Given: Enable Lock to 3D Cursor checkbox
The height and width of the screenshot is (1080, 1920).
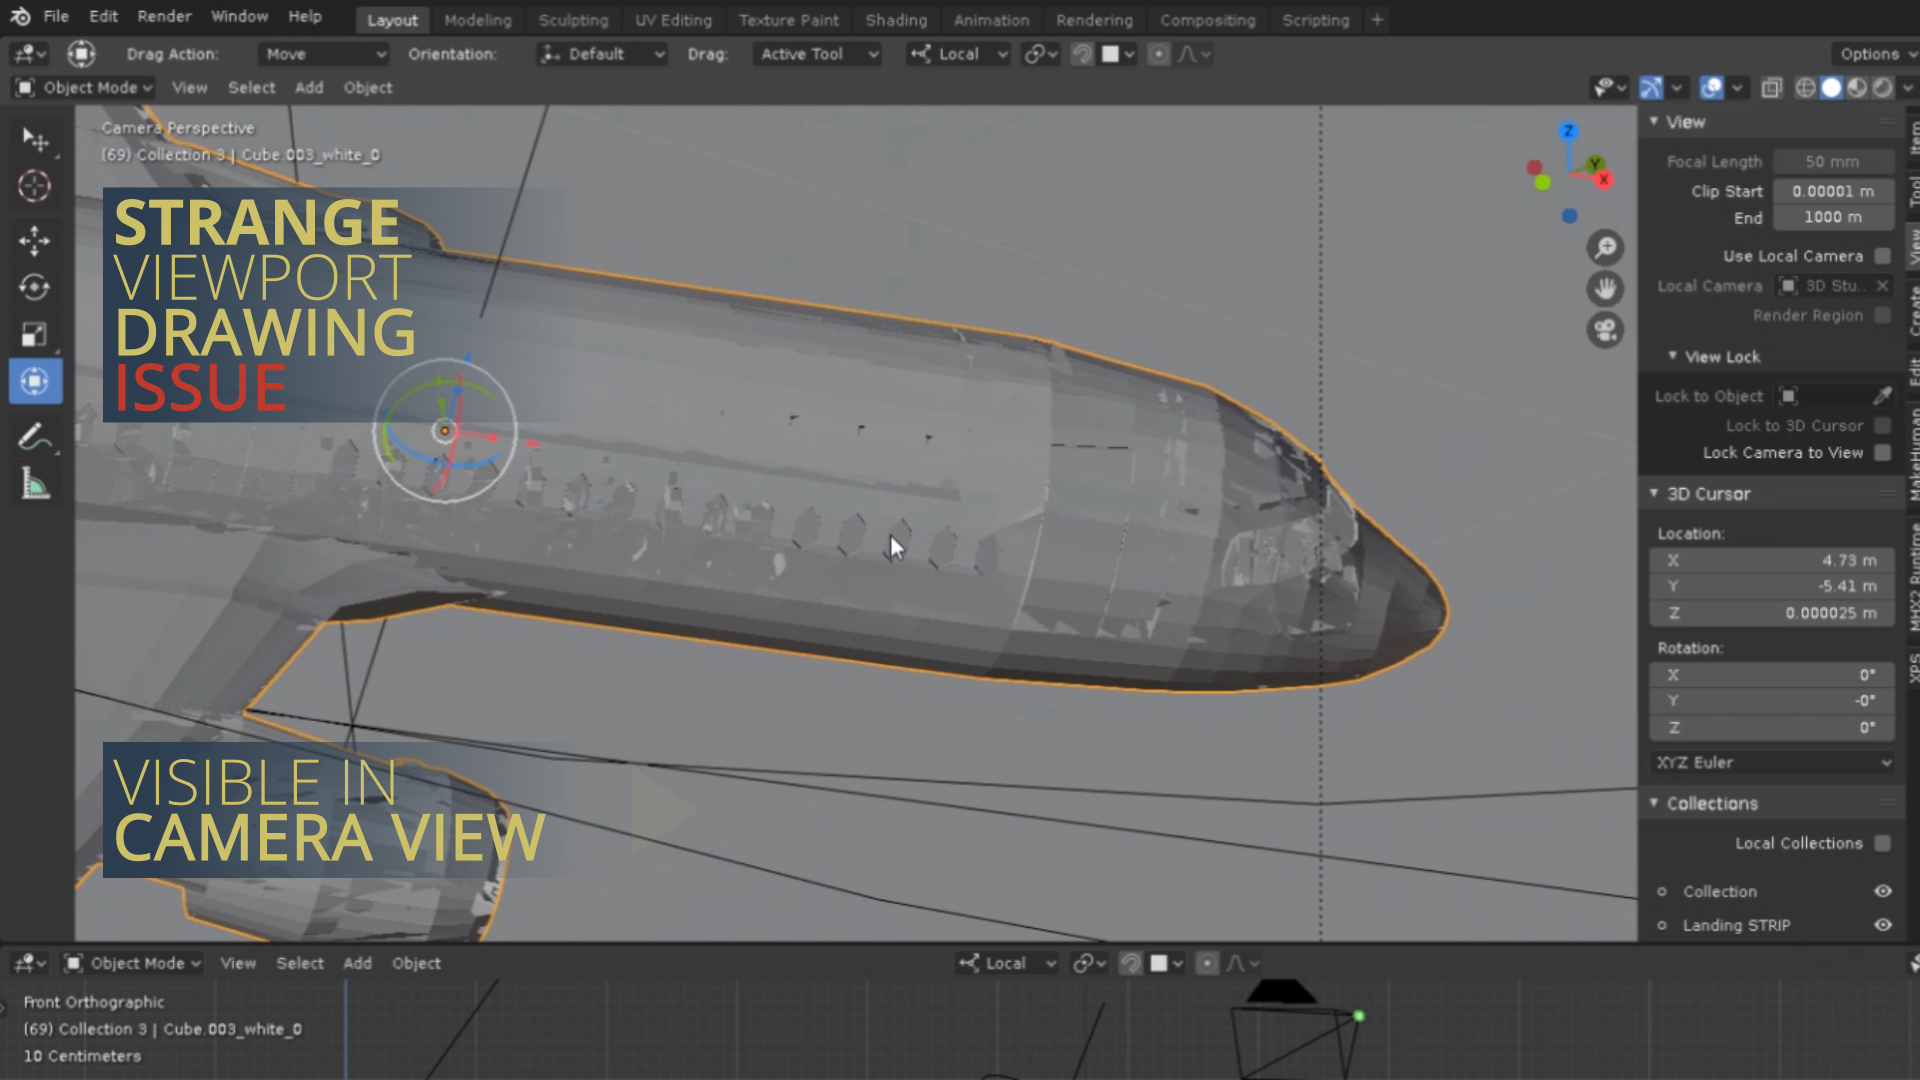Looking at the screenshot, I should (1883, 426).
